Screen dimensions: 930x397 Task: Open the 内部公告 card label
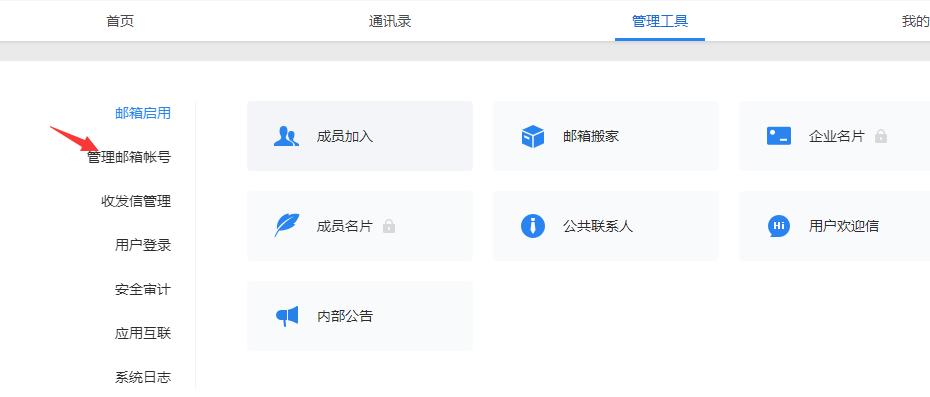(x=345, y=316)
